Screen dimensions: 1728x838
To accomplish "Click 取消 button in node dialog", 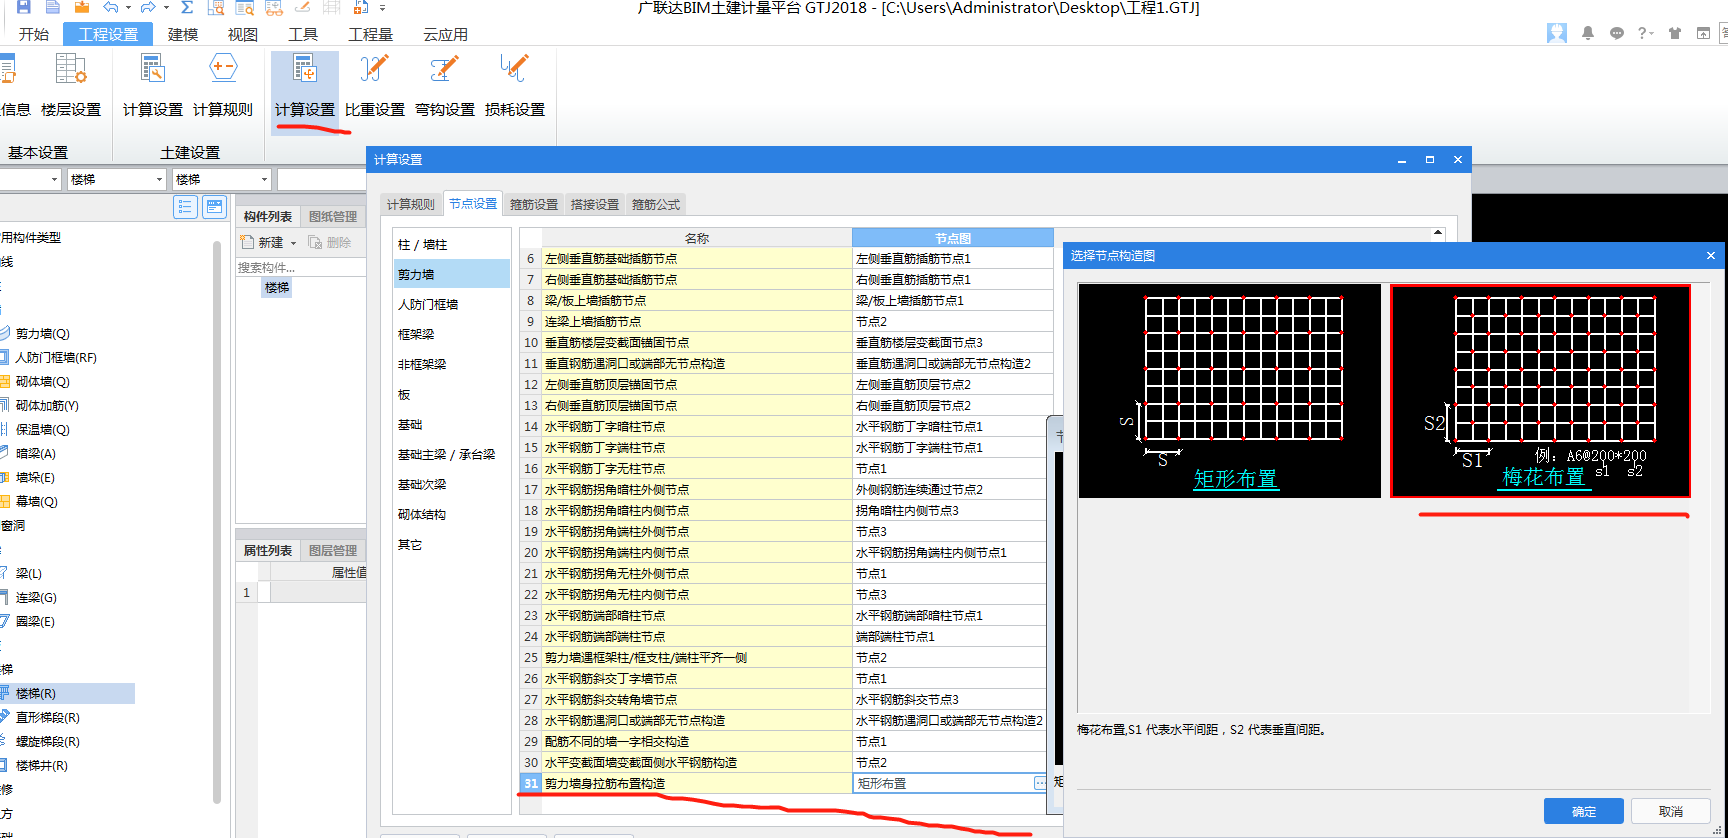I will (1671, 811).
